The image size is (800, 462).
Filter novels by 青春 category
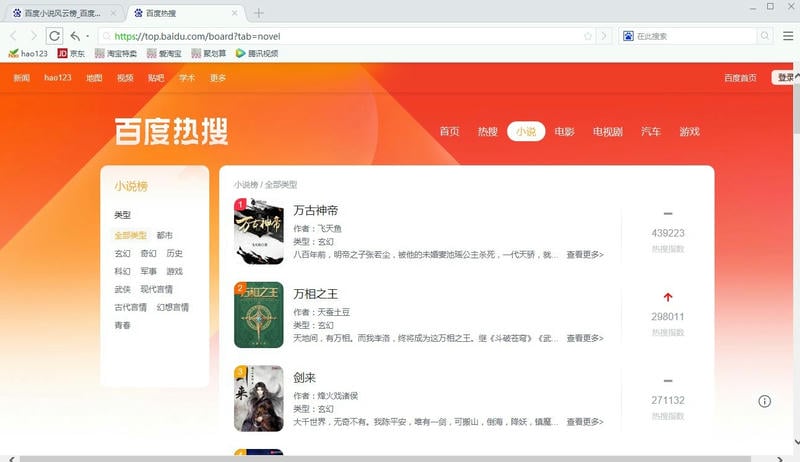tap(122, 325)
